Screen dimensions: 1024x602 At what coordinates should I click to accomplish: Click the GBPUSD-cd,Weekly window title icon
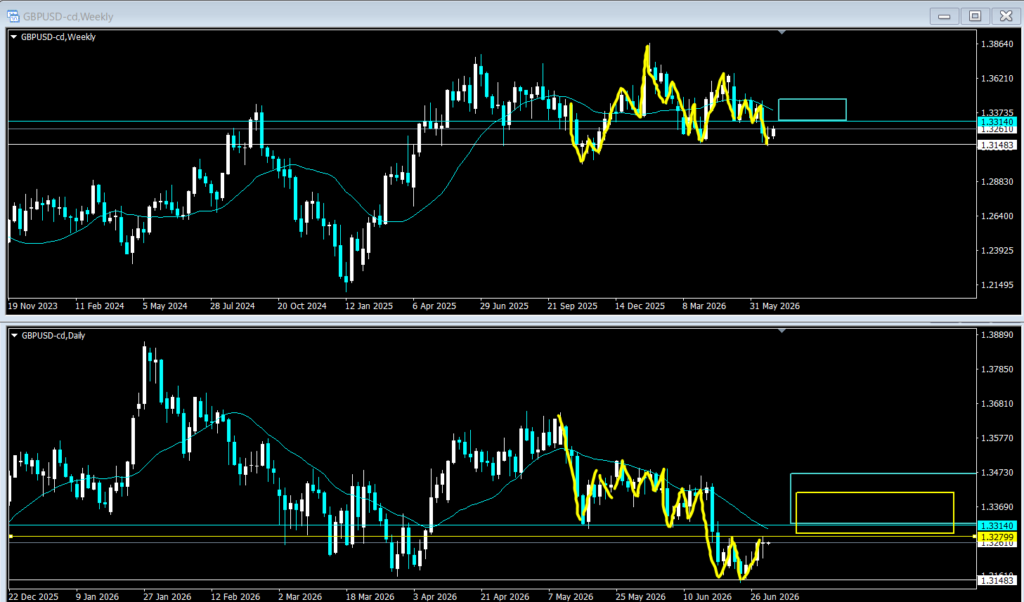click(13, 16)
